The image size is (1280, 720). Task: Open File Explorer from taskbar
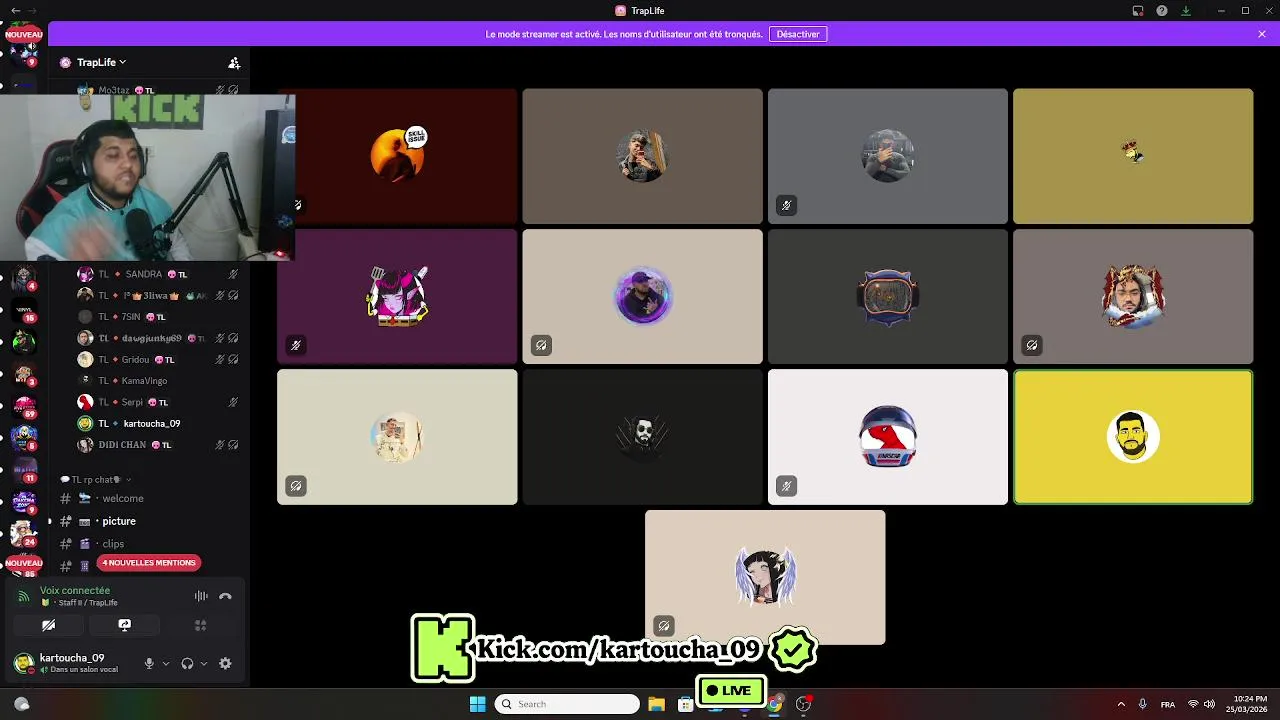(656, 704)
